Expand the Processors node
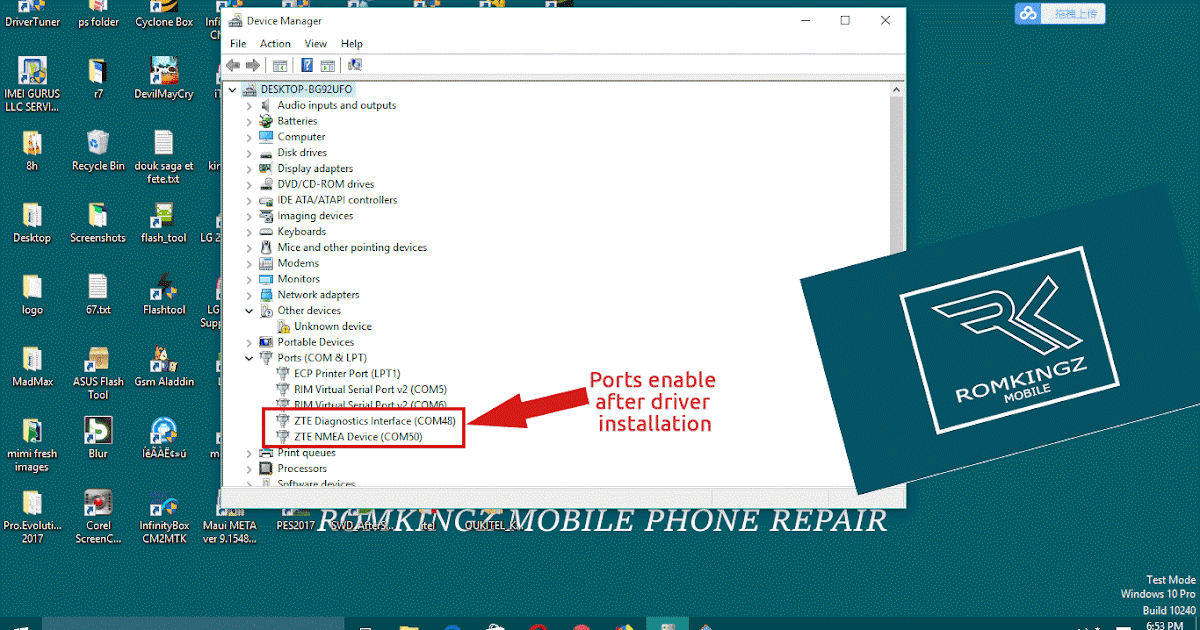Image resolution: width=1200 pixels, height=630 pixels. [249, 468]
